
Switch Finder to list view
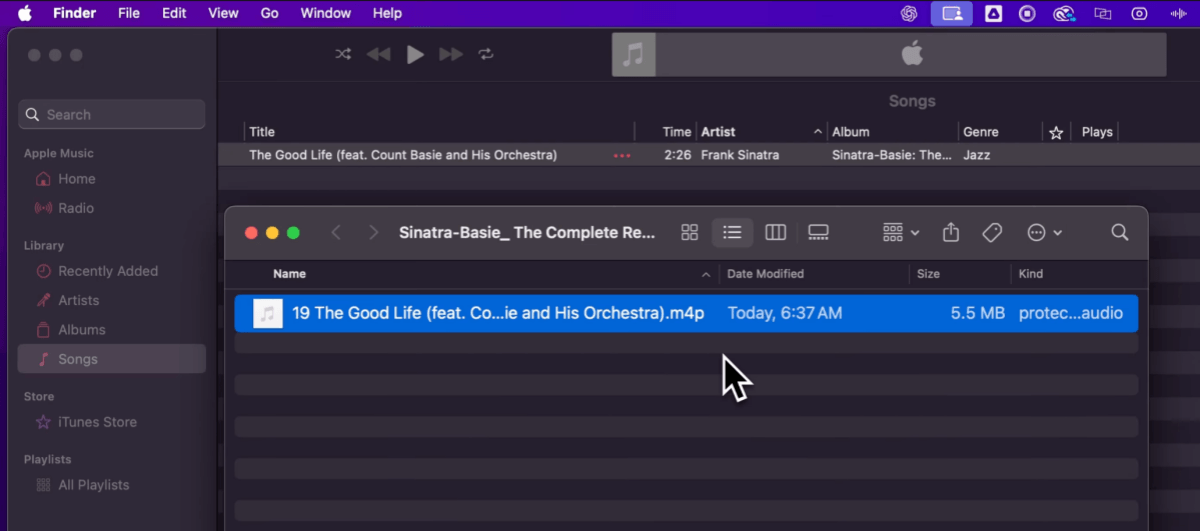732,232
